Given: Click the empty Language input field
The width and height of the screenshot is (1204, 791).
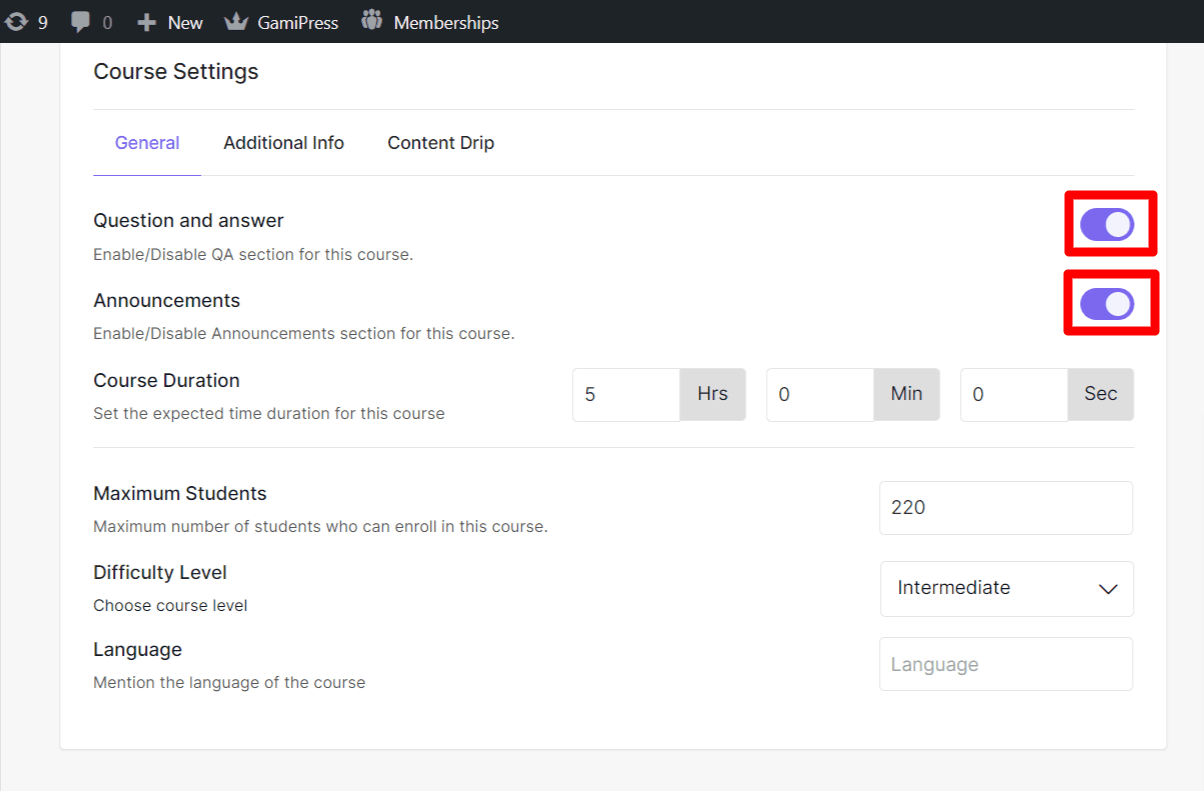Looking at the screenshot, I should tap(1005, 664).
